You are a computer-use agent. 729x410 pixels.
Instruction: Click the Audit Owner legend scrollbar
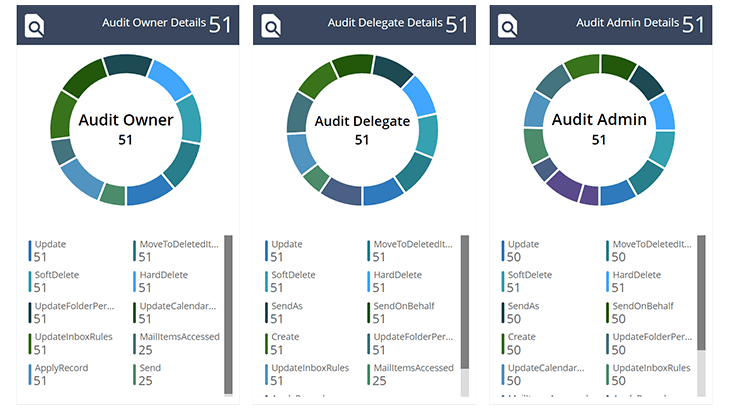[228, 312]
